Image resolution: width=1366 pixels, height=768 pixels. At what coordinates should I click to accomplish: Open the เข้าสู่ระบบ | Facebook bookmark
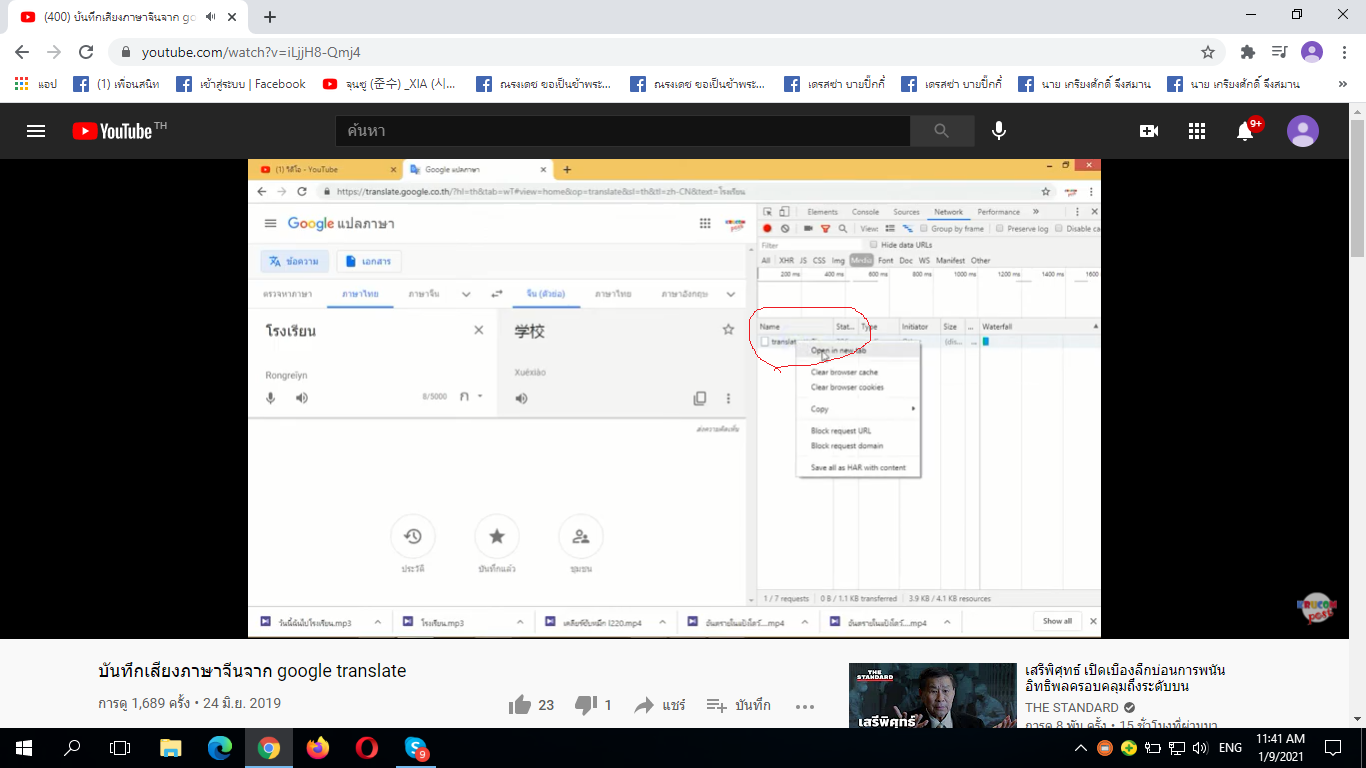(x=240, y=84)
